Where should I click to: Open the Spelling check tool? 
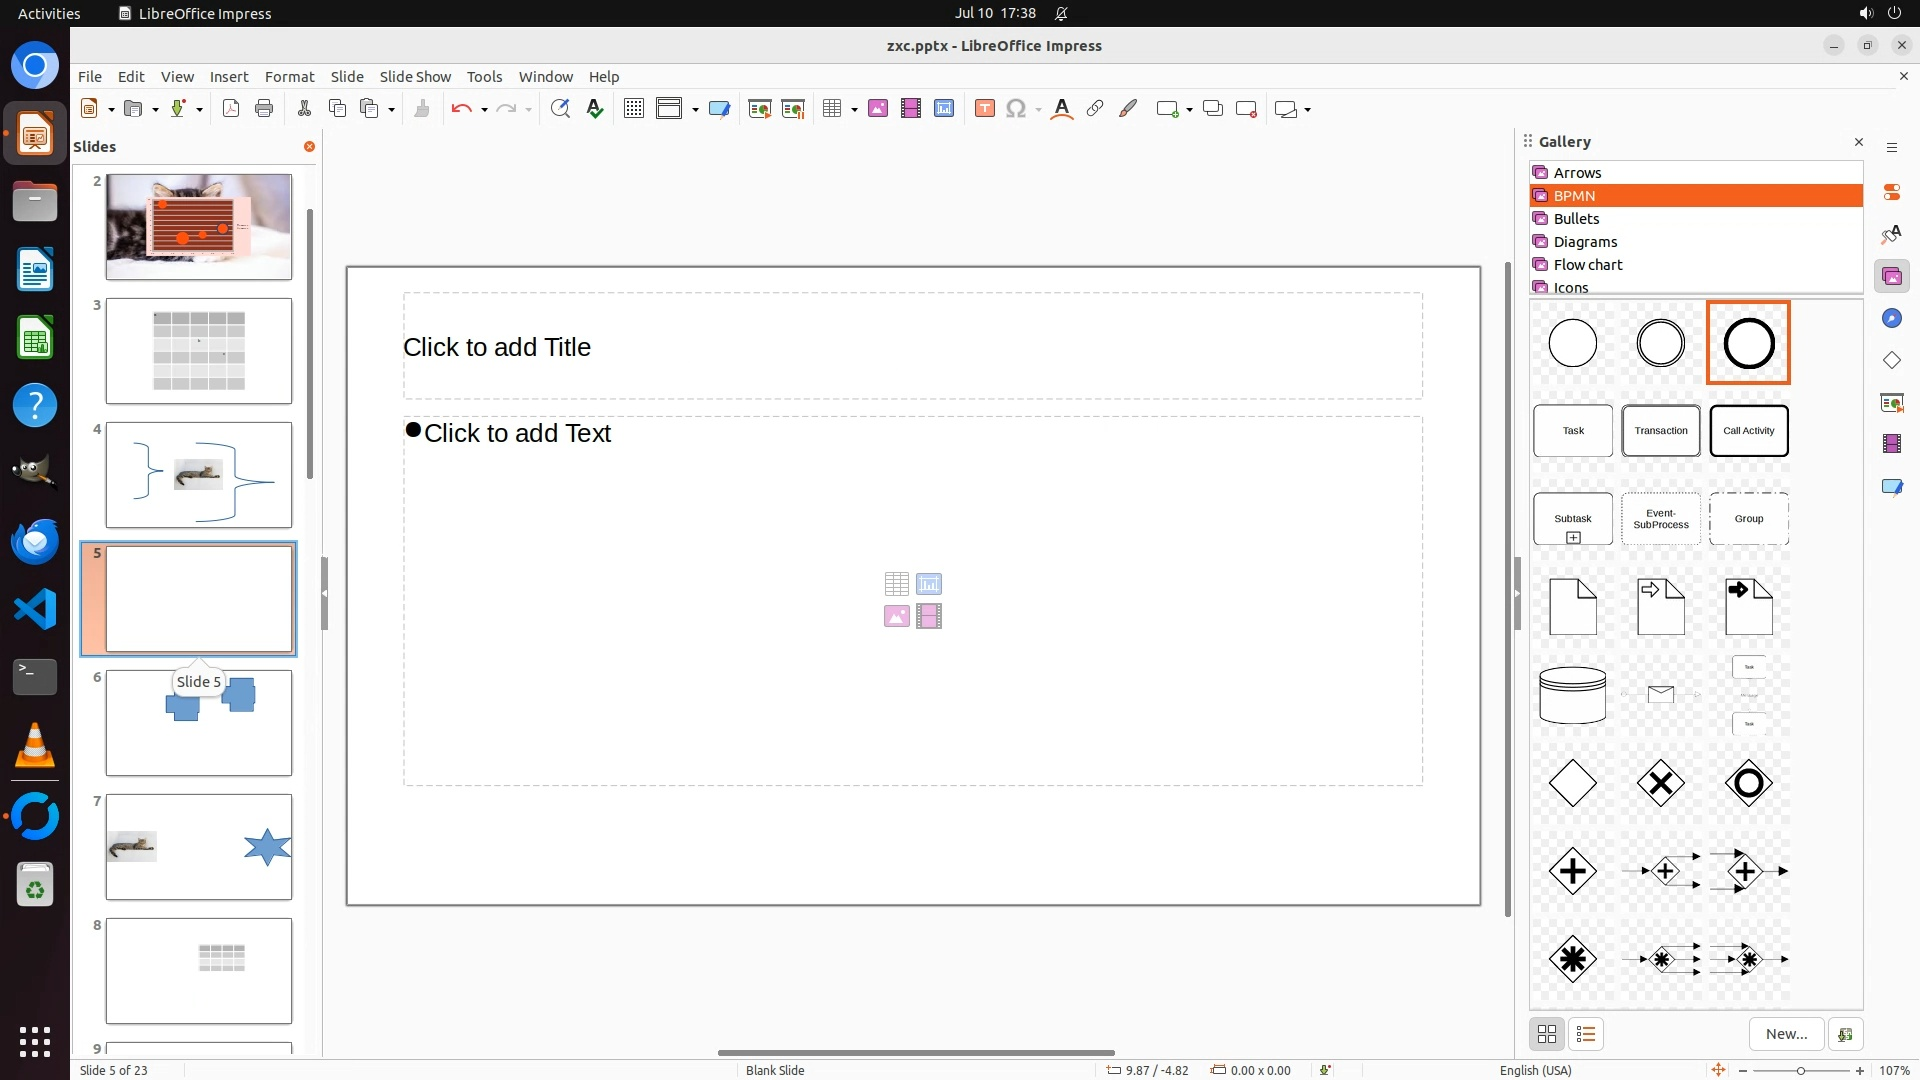(595, 109)
